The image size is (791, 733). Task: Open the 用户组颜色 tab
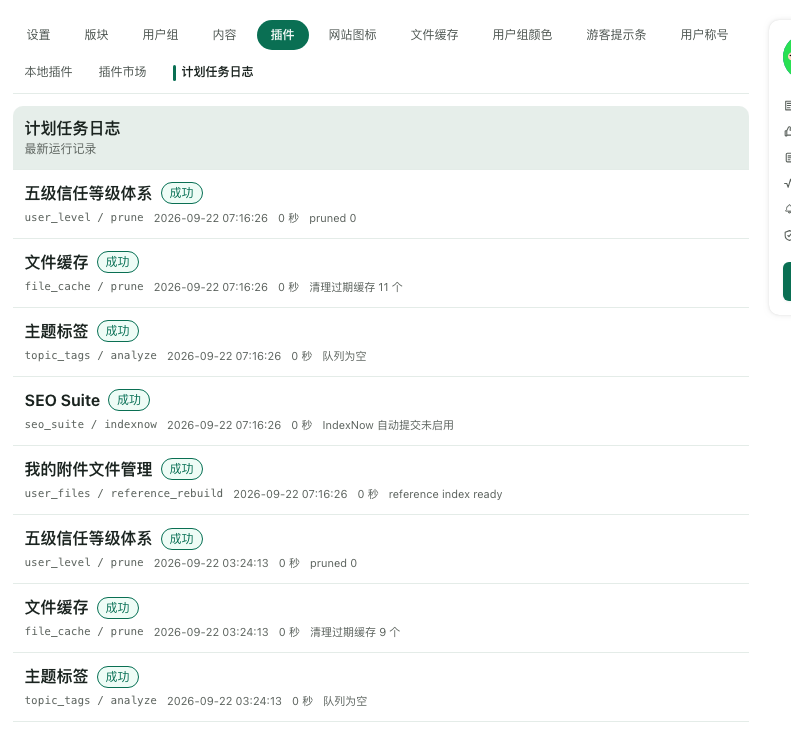pyautogui.click(x=522, y=35)
